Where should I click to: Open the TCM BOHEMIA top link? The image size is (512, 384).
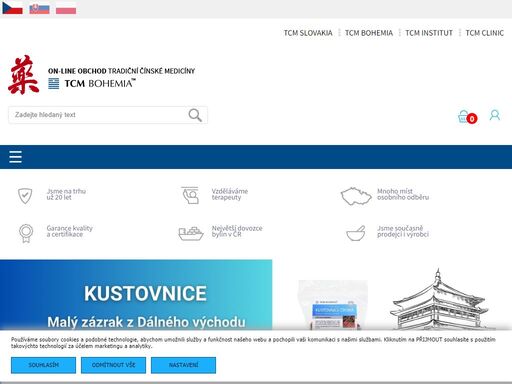pyautogui.click(x=369, y=33)
